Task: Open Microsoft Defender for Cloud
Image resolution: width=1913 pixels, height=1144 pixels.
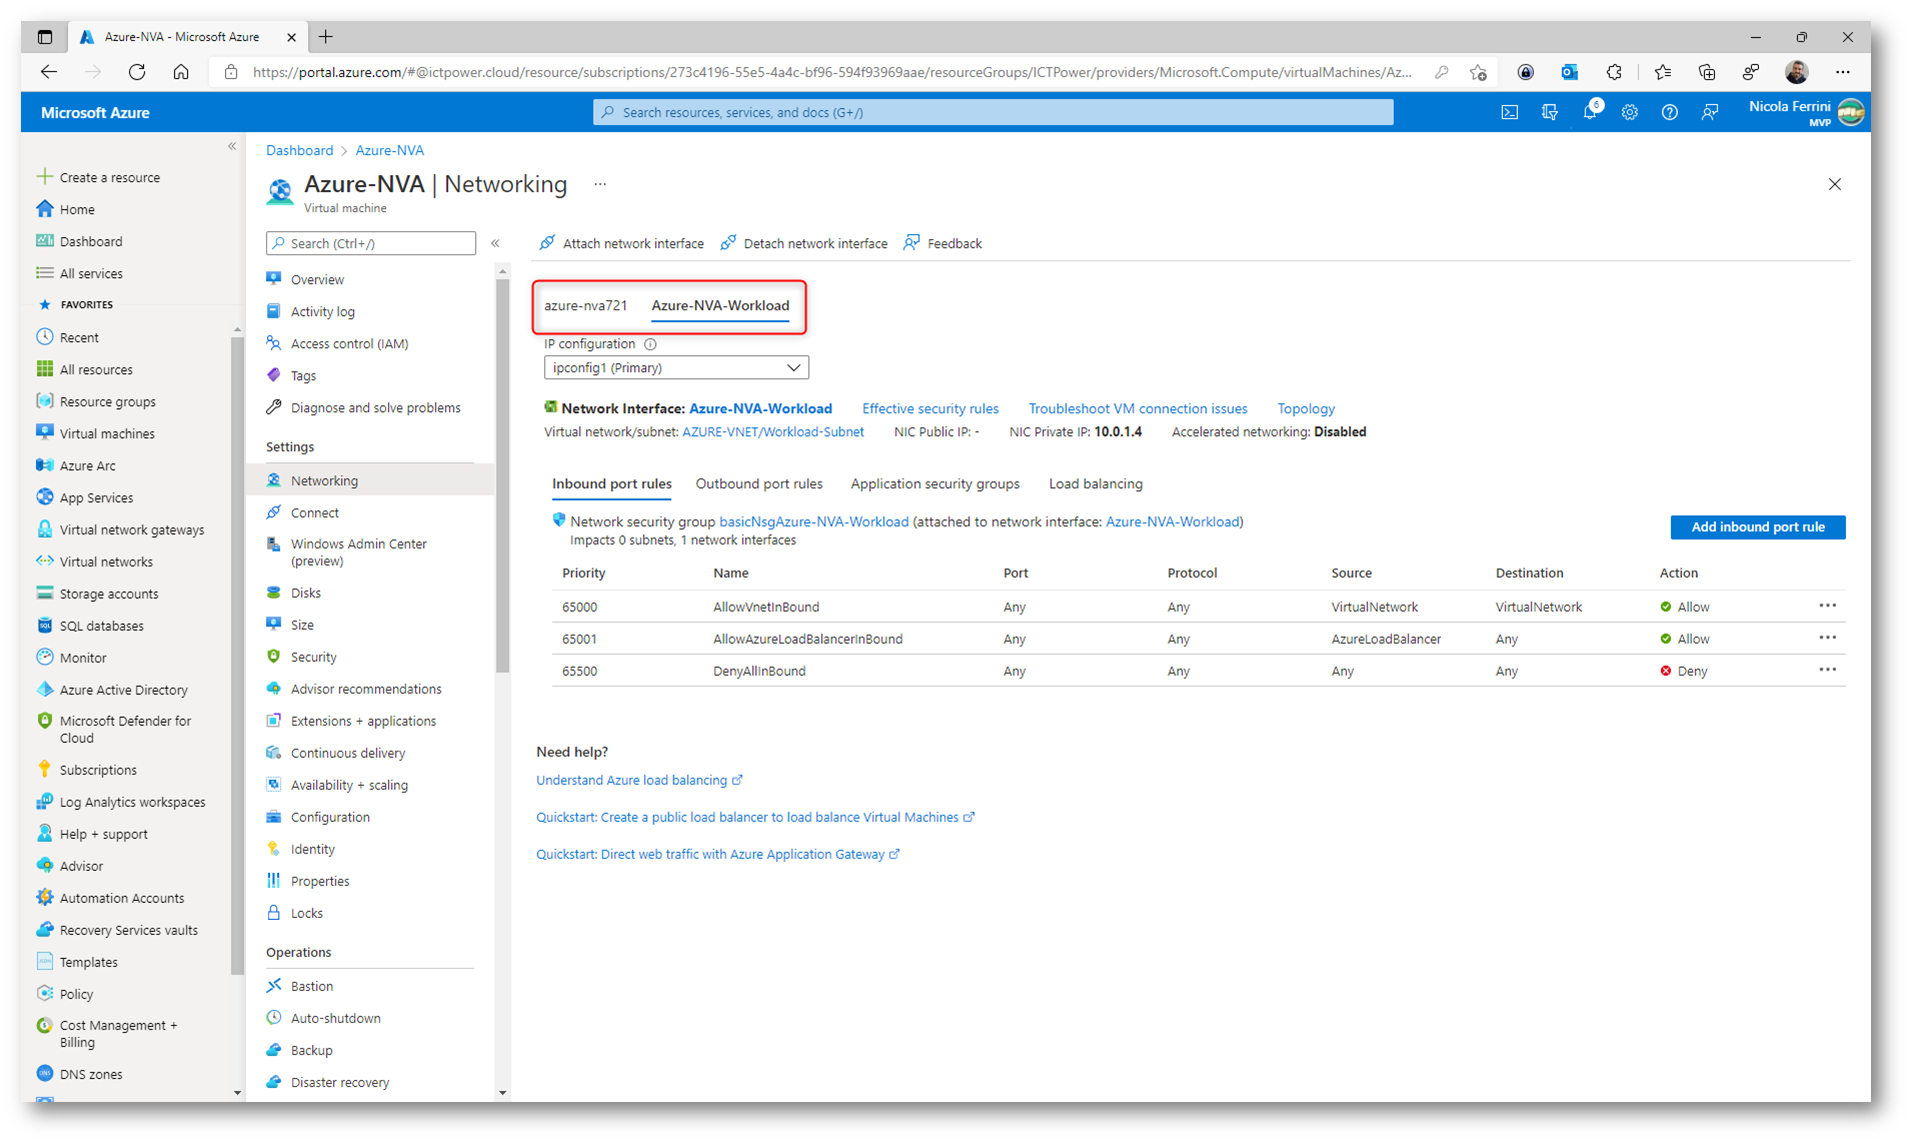Action: (x=124, y=729)
